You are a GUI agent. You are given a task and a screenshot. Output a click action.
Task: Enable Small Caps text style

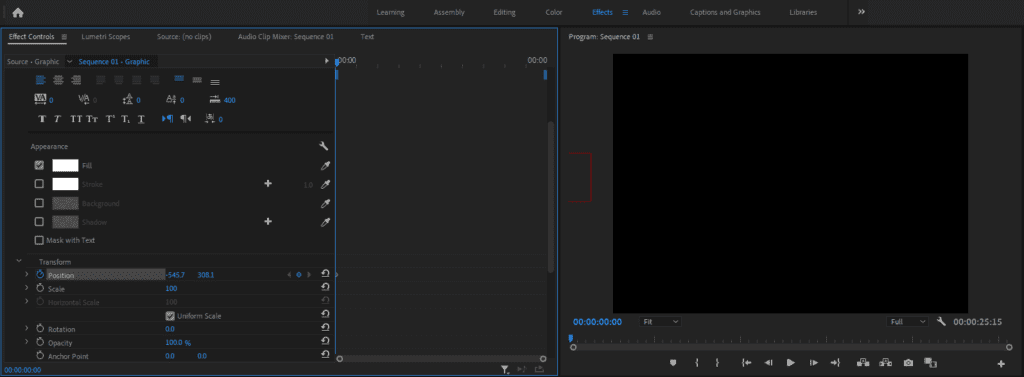pyautogui.click(x=92, y=119)
